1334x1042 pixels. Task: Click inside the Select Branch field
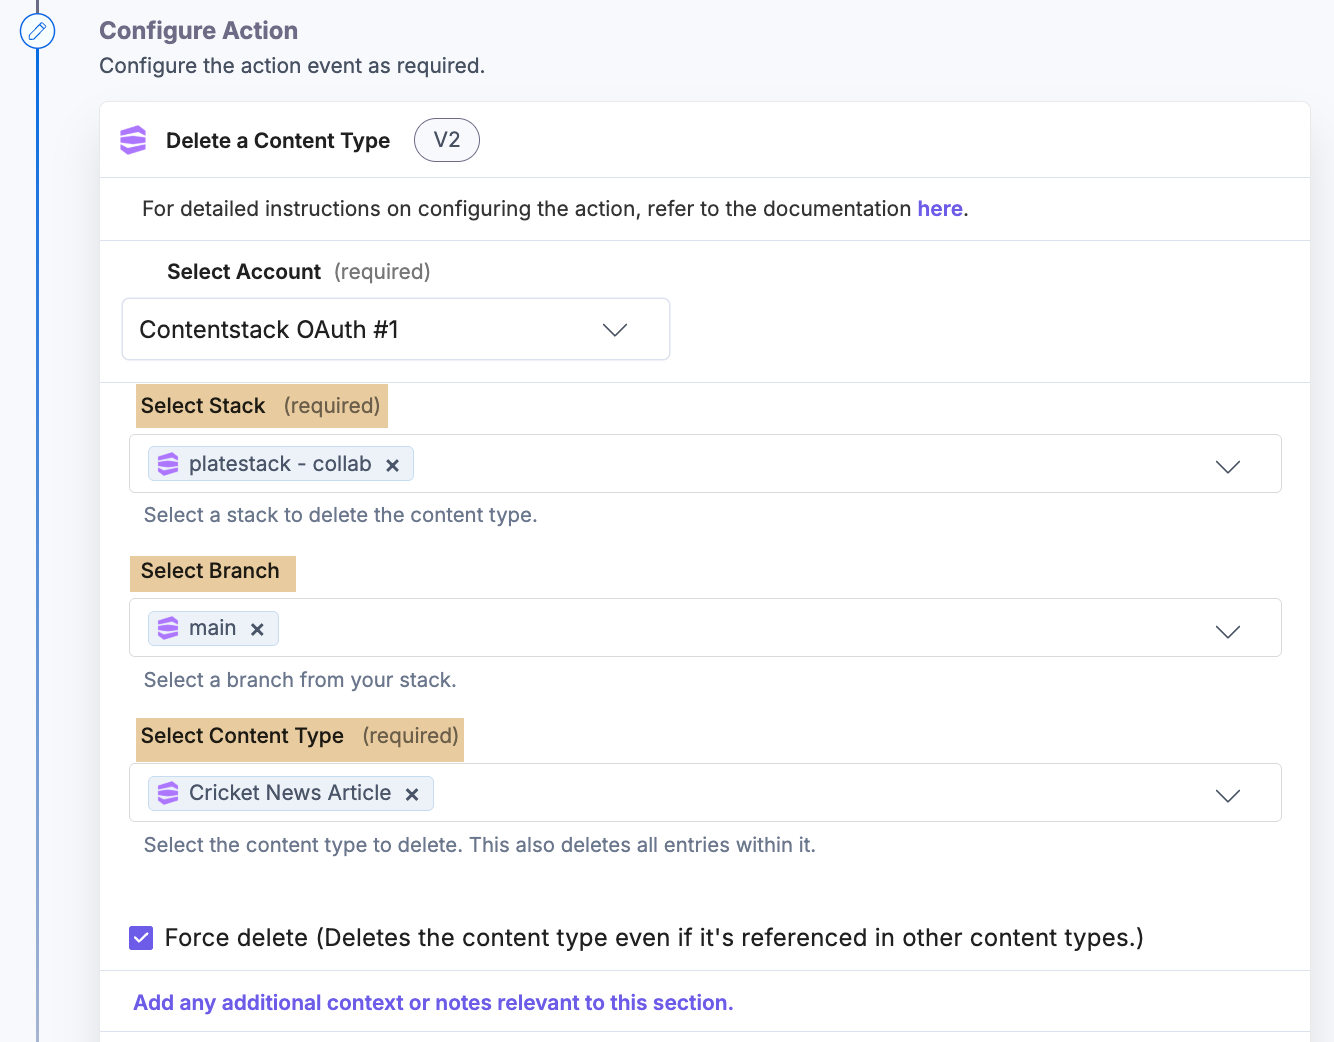[x=705, y=628]
